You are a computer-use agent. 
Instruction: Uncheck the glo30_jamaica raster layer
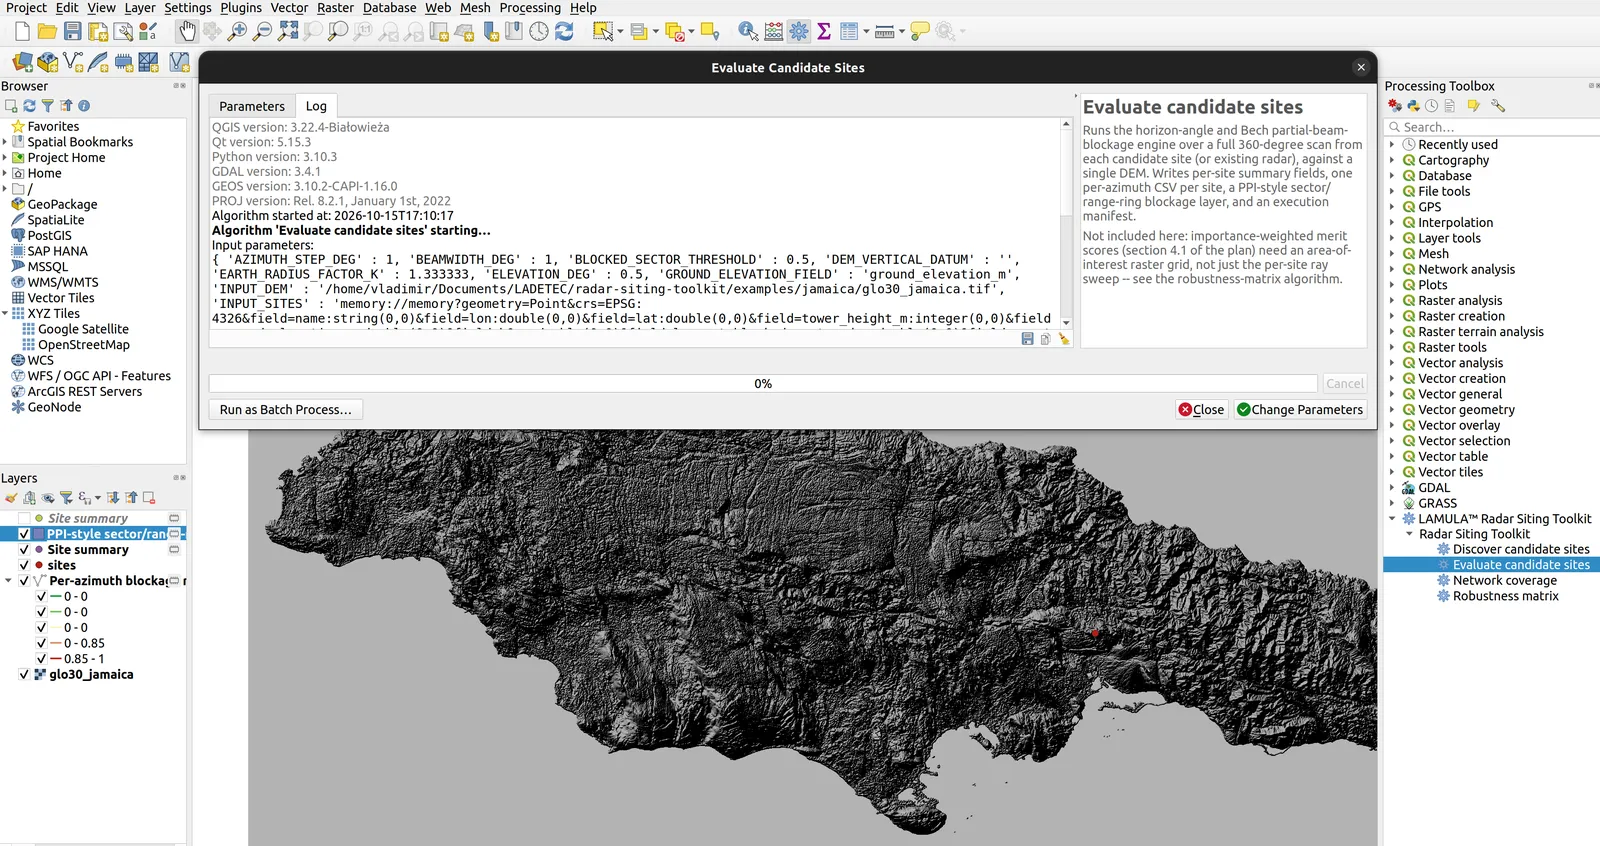click(x=24, y=675)
